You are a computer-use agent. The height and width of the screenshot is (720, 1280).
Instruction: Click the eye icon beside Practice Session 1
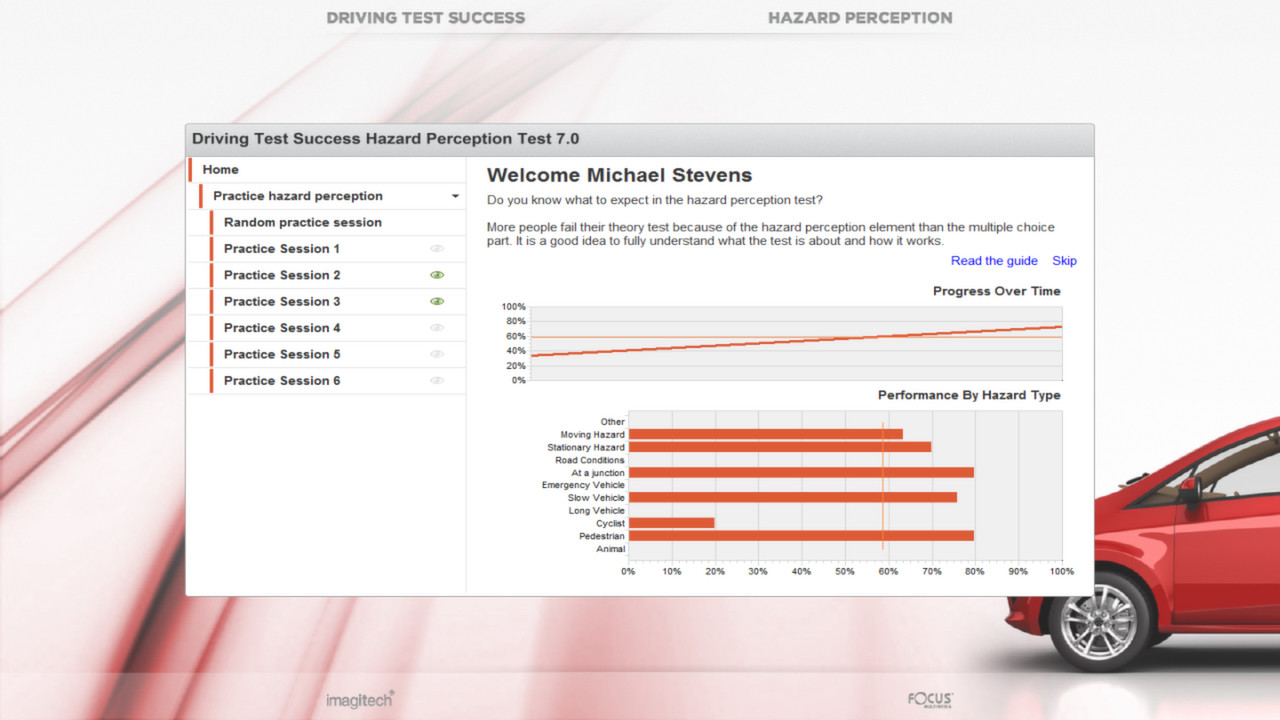tap(436, 249)
